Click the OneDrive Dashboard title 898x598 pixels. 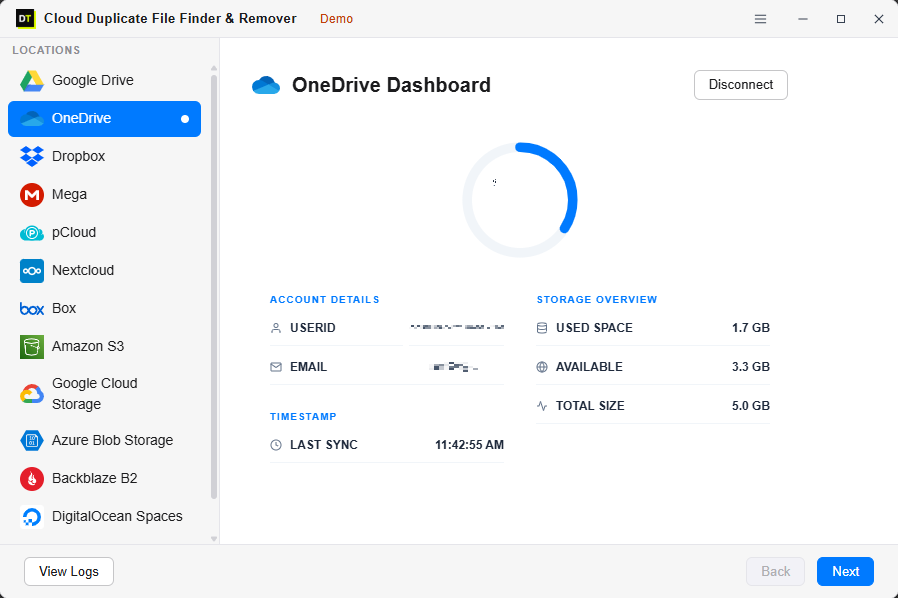tap(391, 85)
